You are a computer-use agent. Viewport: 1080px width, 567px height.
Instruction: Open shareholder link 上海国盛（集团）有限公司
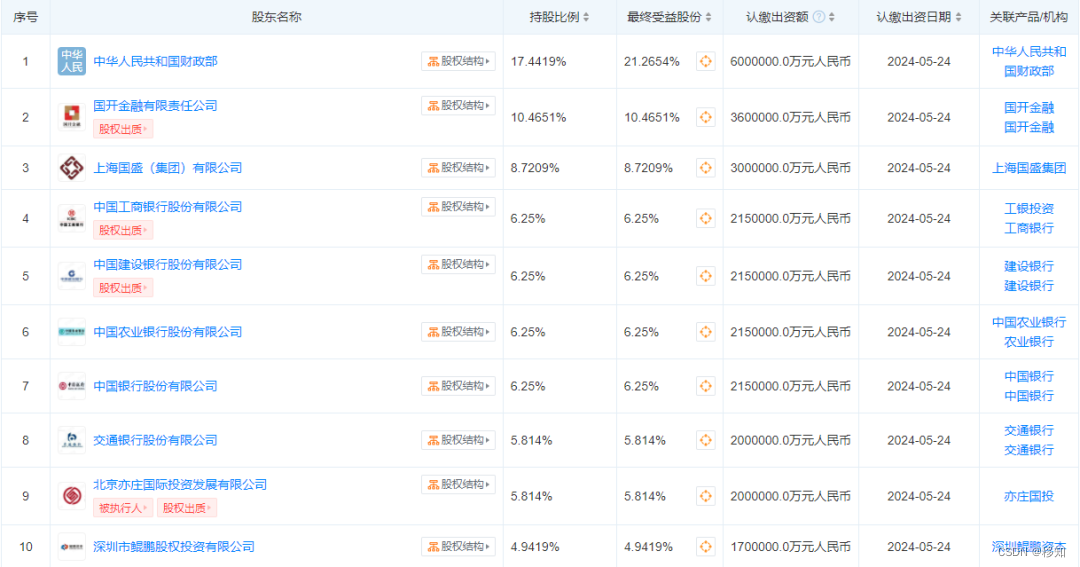[168, 167]
